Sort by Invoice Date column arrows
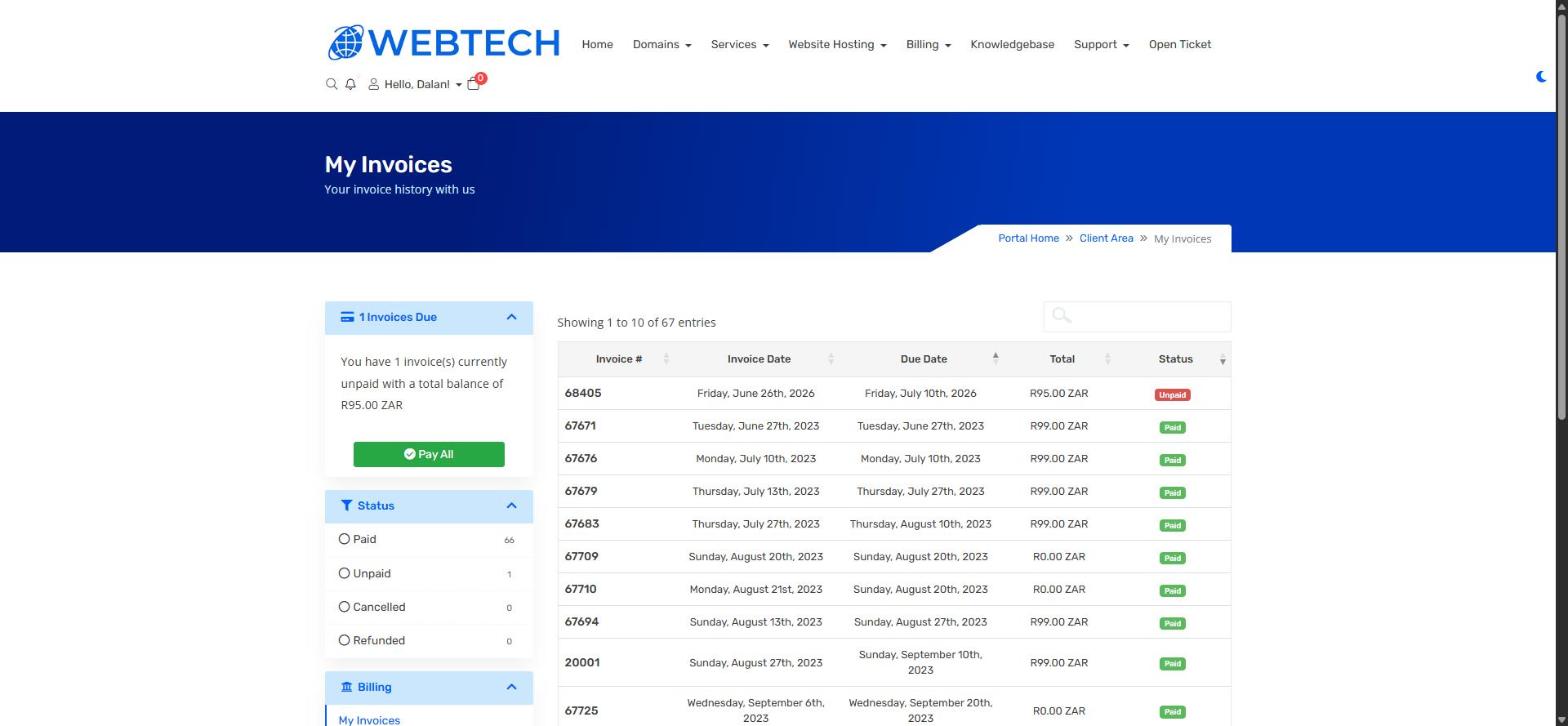 click(x=830, y=359)
